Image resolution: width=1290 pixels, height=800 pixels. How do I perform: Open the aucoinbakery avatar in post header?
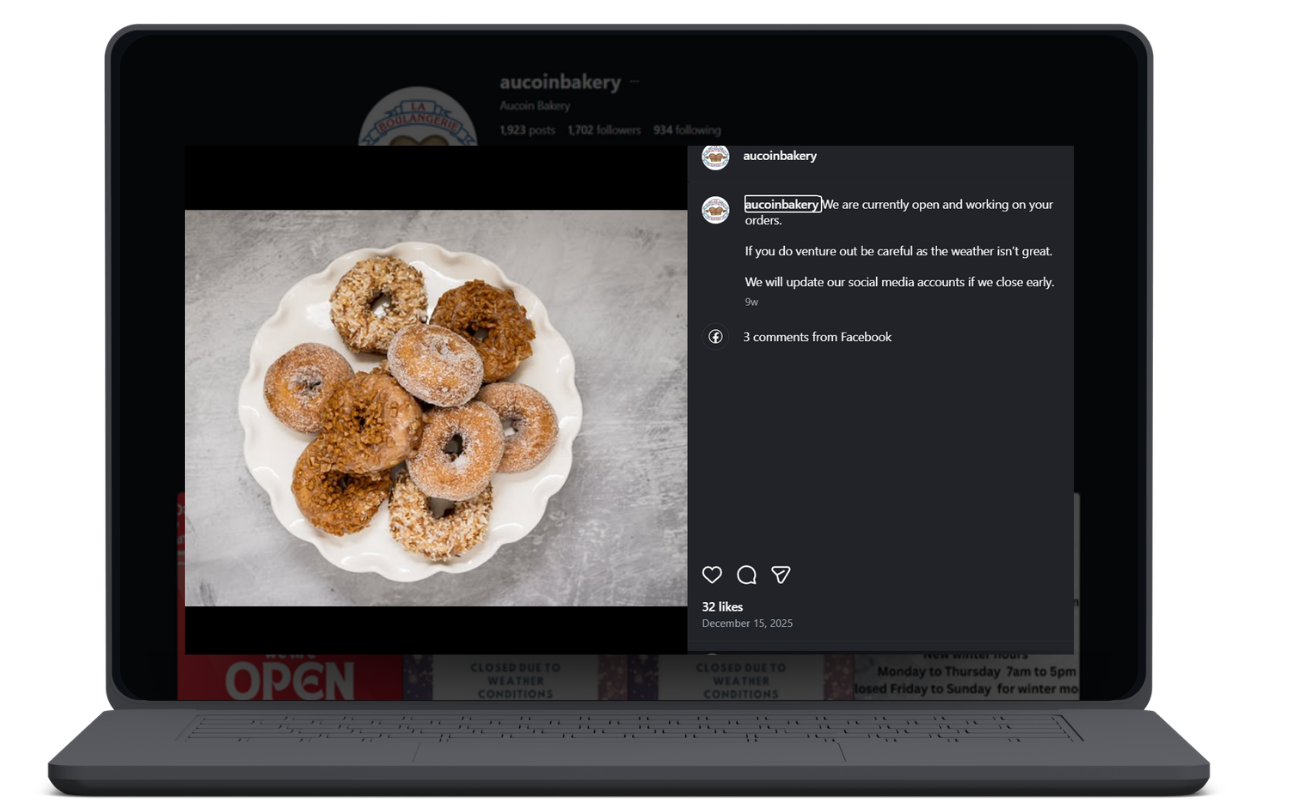(x=715, y=157)
